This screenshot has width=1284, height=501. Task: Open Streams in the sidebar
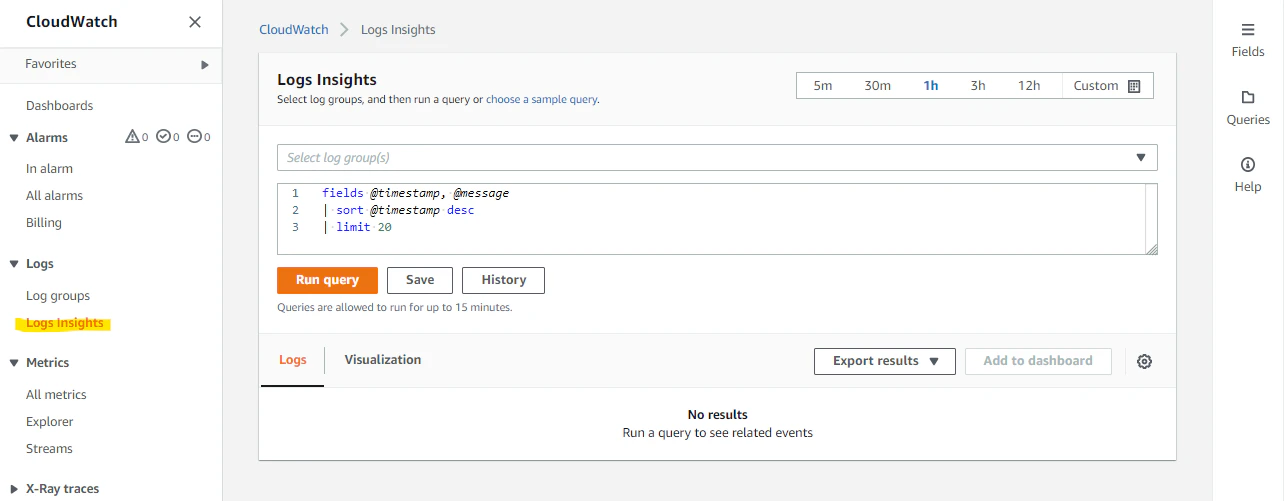point(49,449)
